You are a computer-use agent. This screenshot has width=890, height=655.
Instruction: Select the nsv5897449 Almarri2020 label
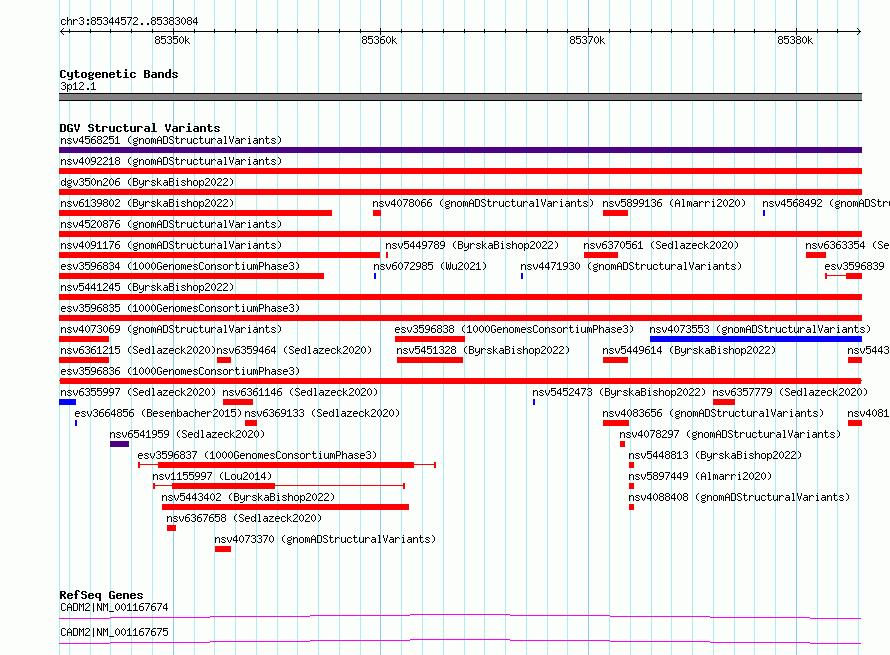point(700,476)
